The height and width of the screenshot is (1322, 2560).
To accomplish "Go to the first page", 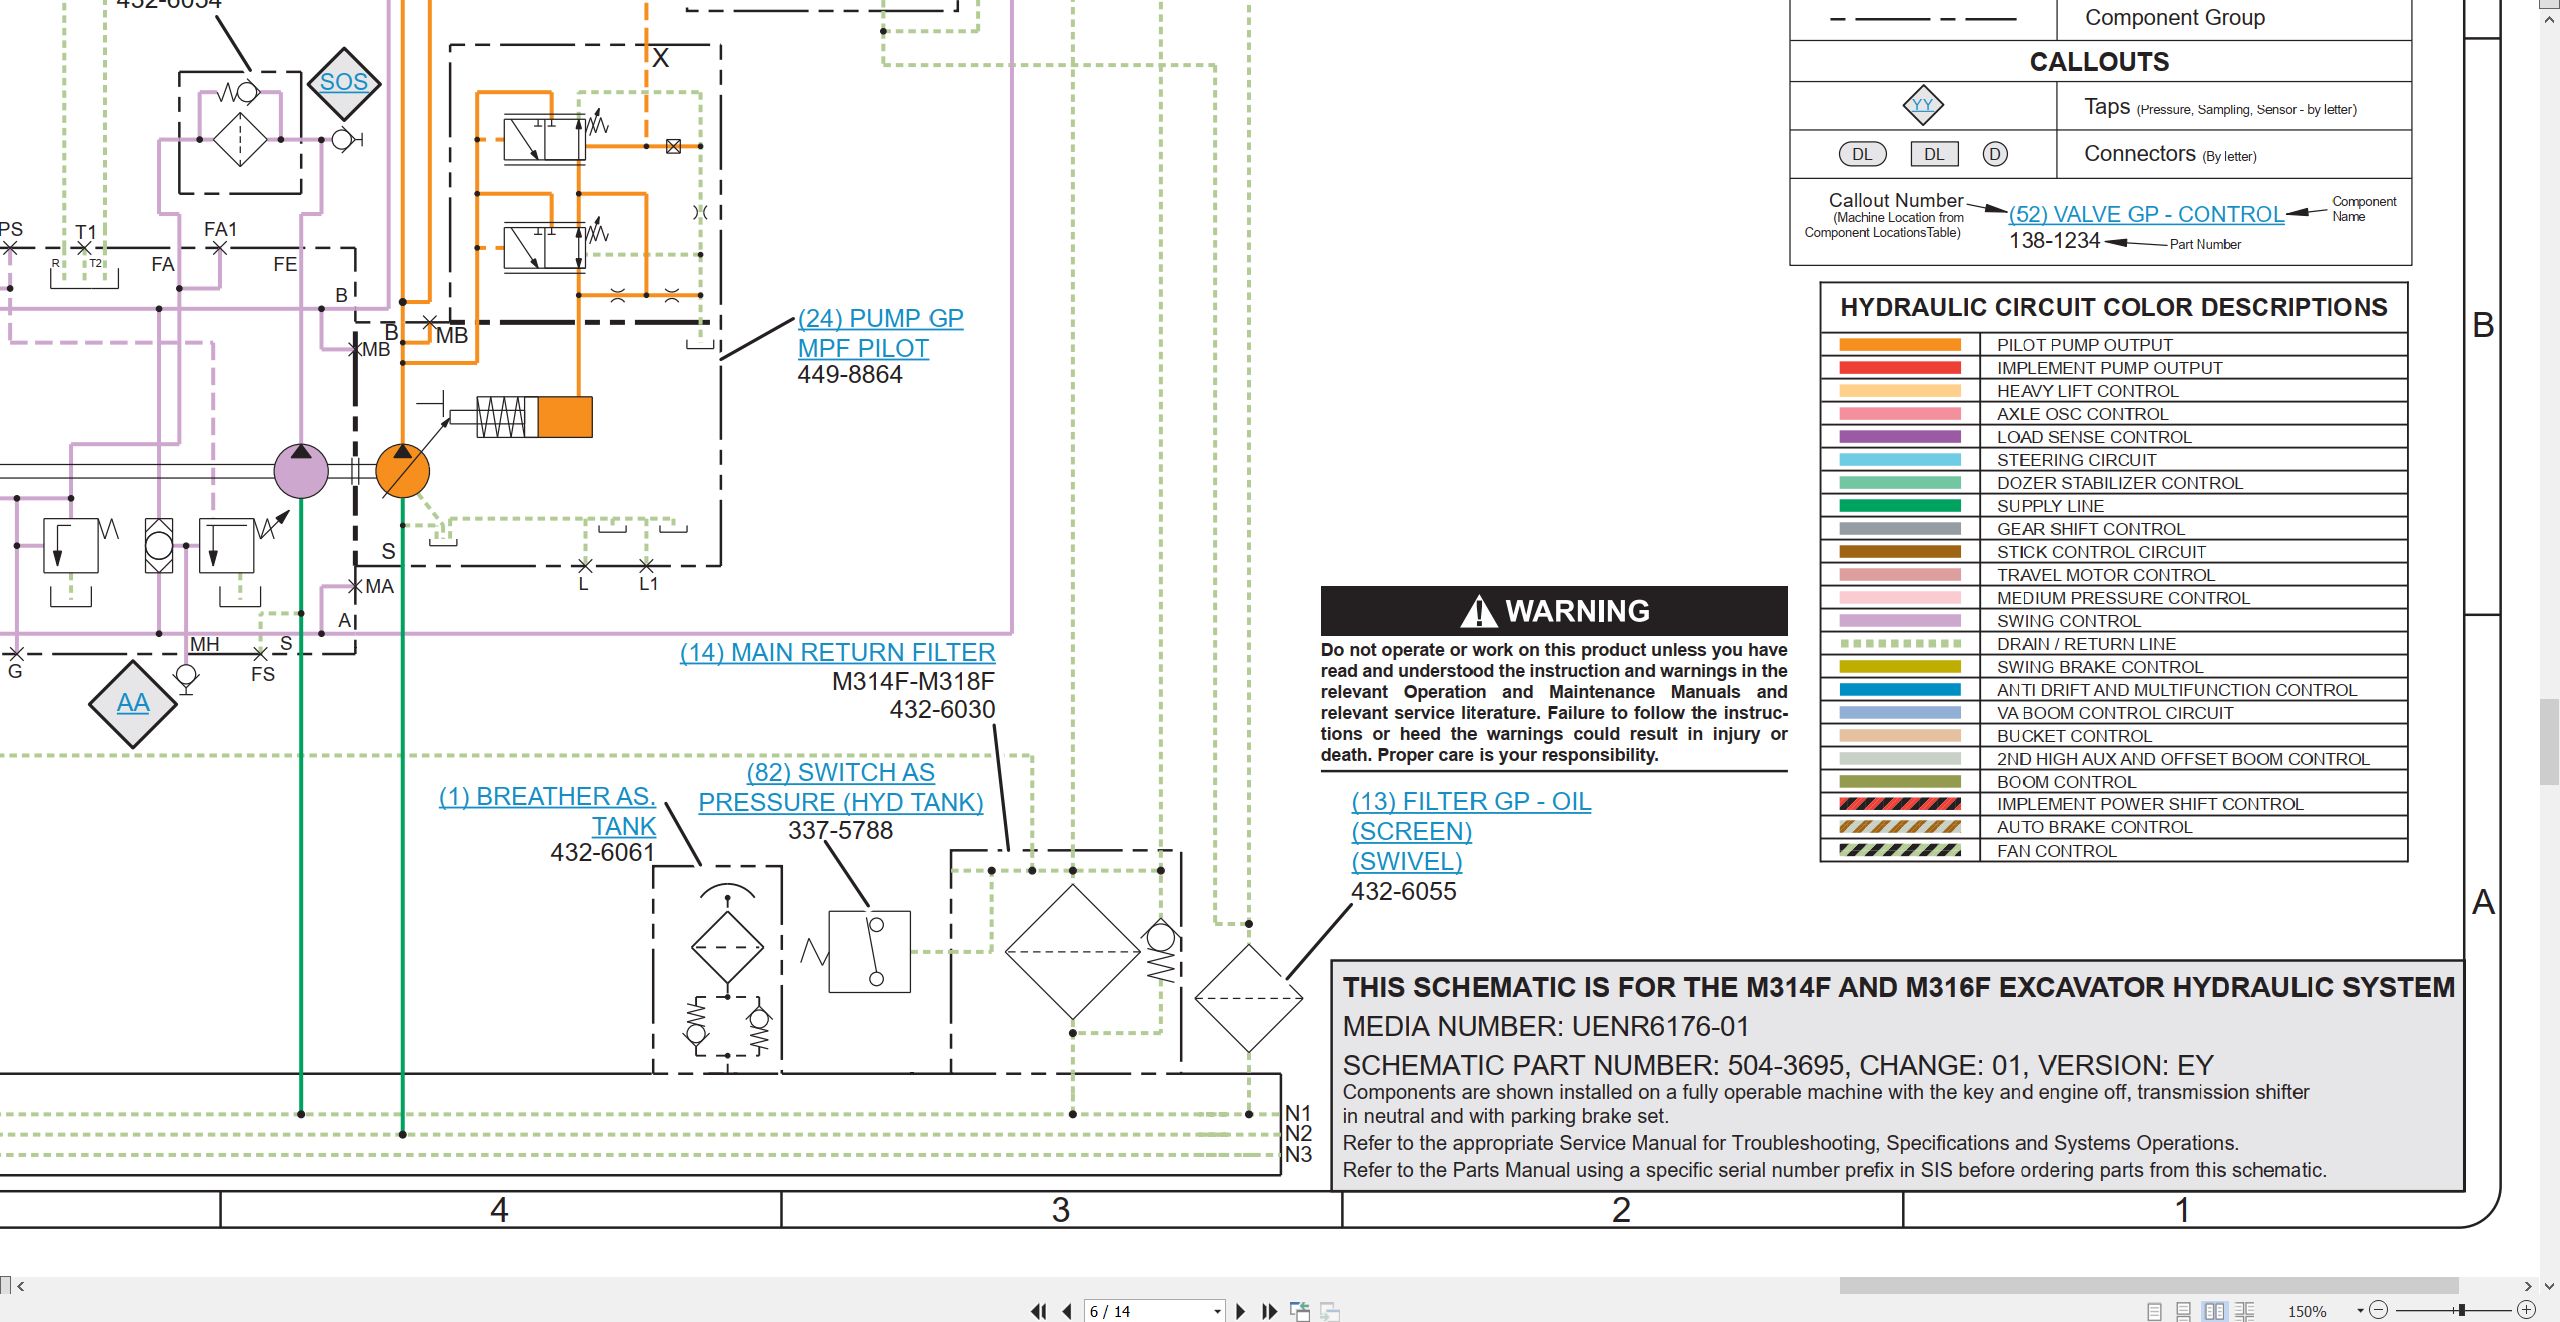I will point(1039,1311).
